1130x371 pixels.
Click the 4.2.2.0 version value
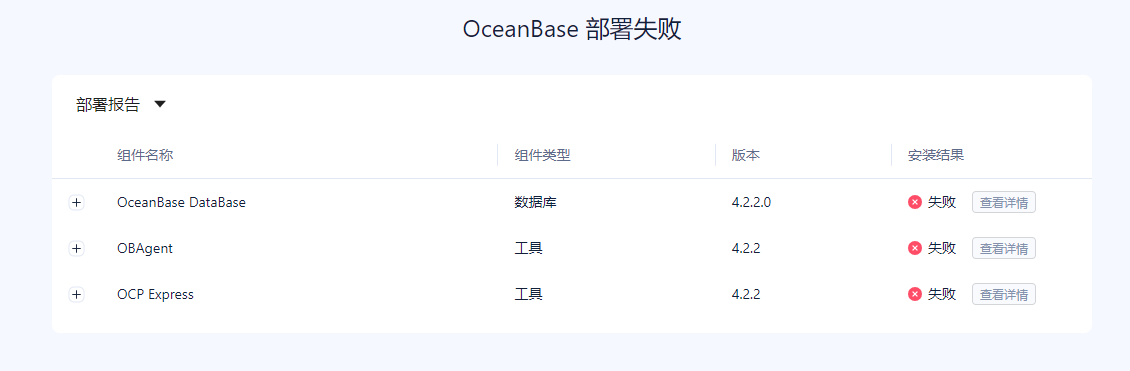click(x=752, y=202)
